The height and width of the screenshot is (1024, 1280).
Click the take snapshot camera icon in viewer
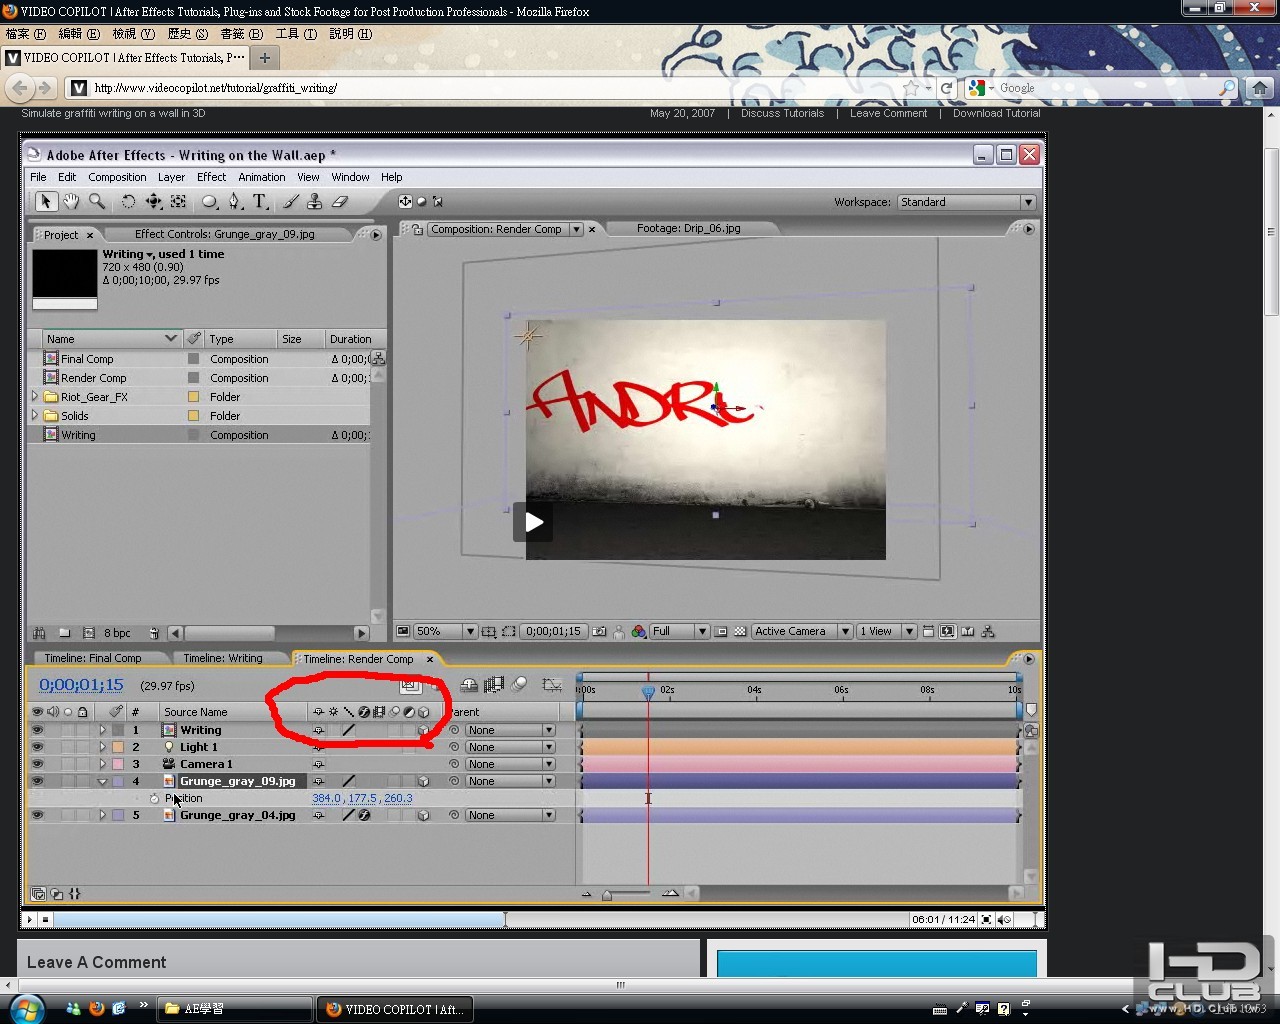point(599,632)
